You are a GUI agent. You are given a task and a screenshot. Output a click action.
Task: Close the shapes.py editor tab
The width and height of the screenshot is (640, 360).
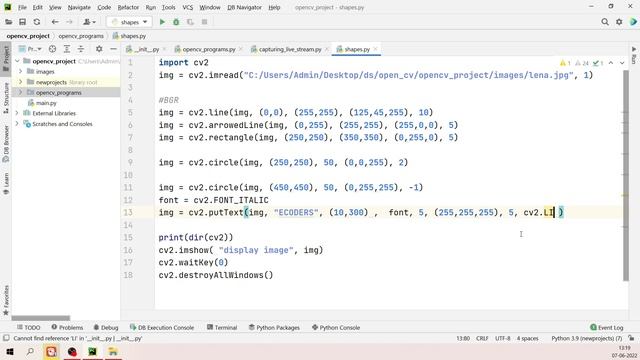375,49
